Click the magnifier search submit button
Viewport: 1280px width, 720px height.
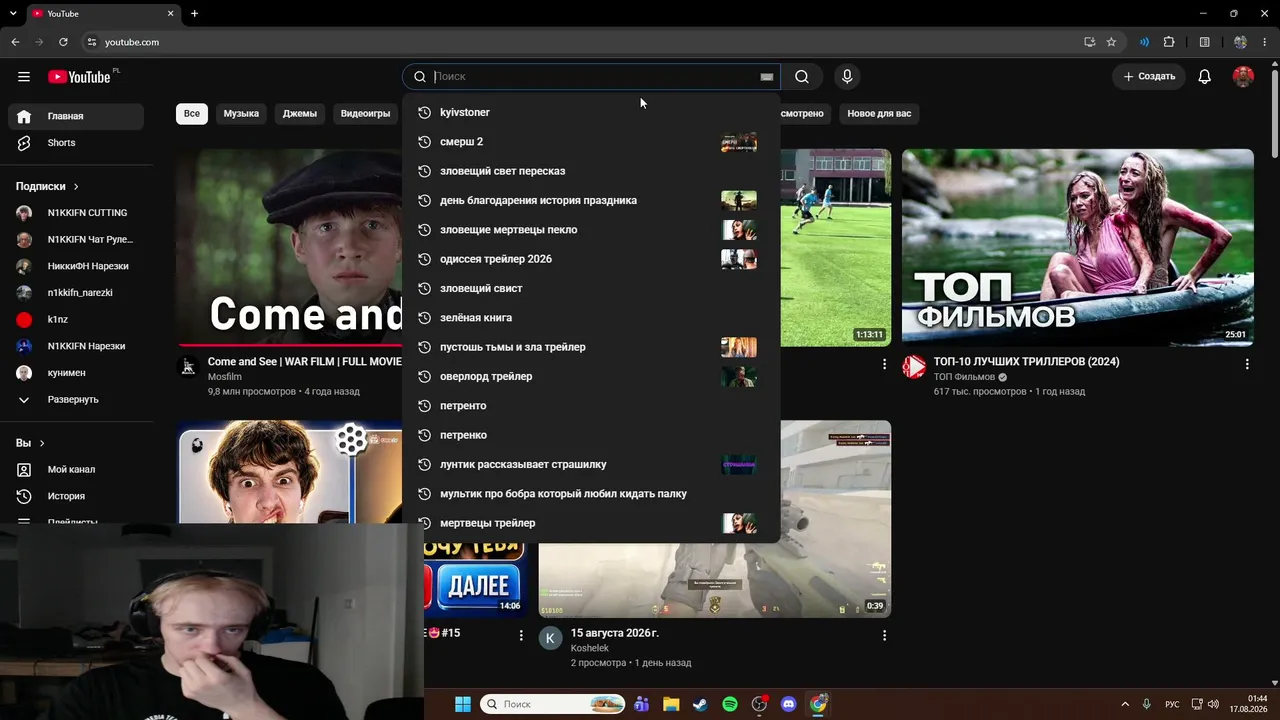point(802,77)
